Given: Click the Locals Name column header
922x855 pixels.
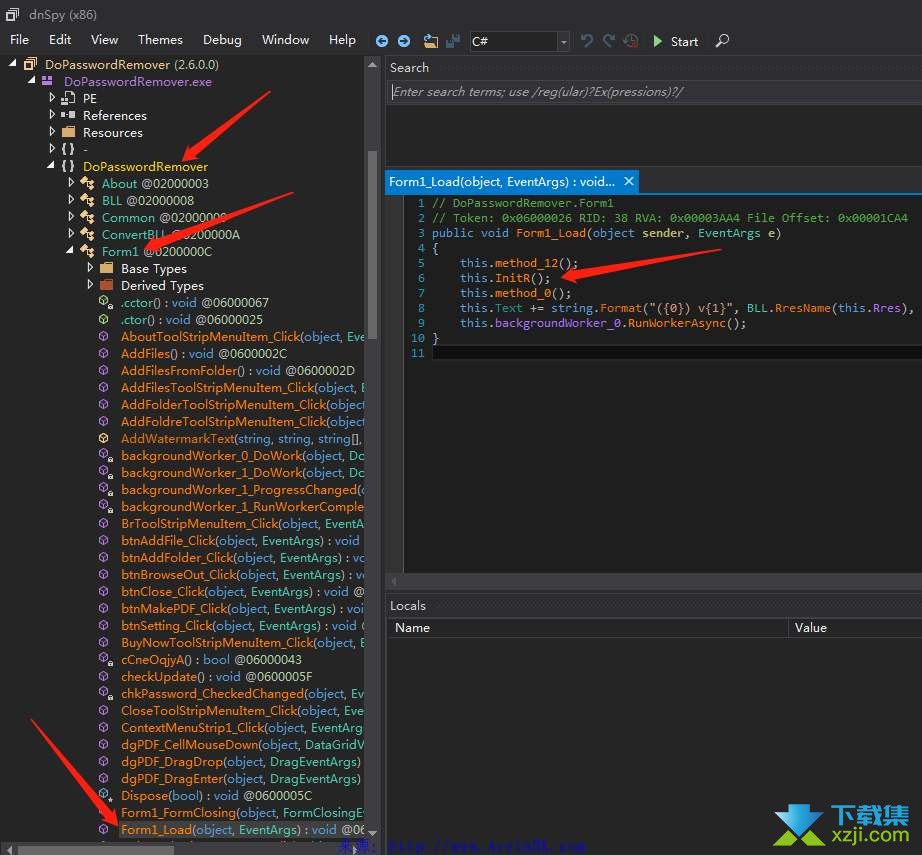Looking at the screenshot, I should tap(412, 628).
